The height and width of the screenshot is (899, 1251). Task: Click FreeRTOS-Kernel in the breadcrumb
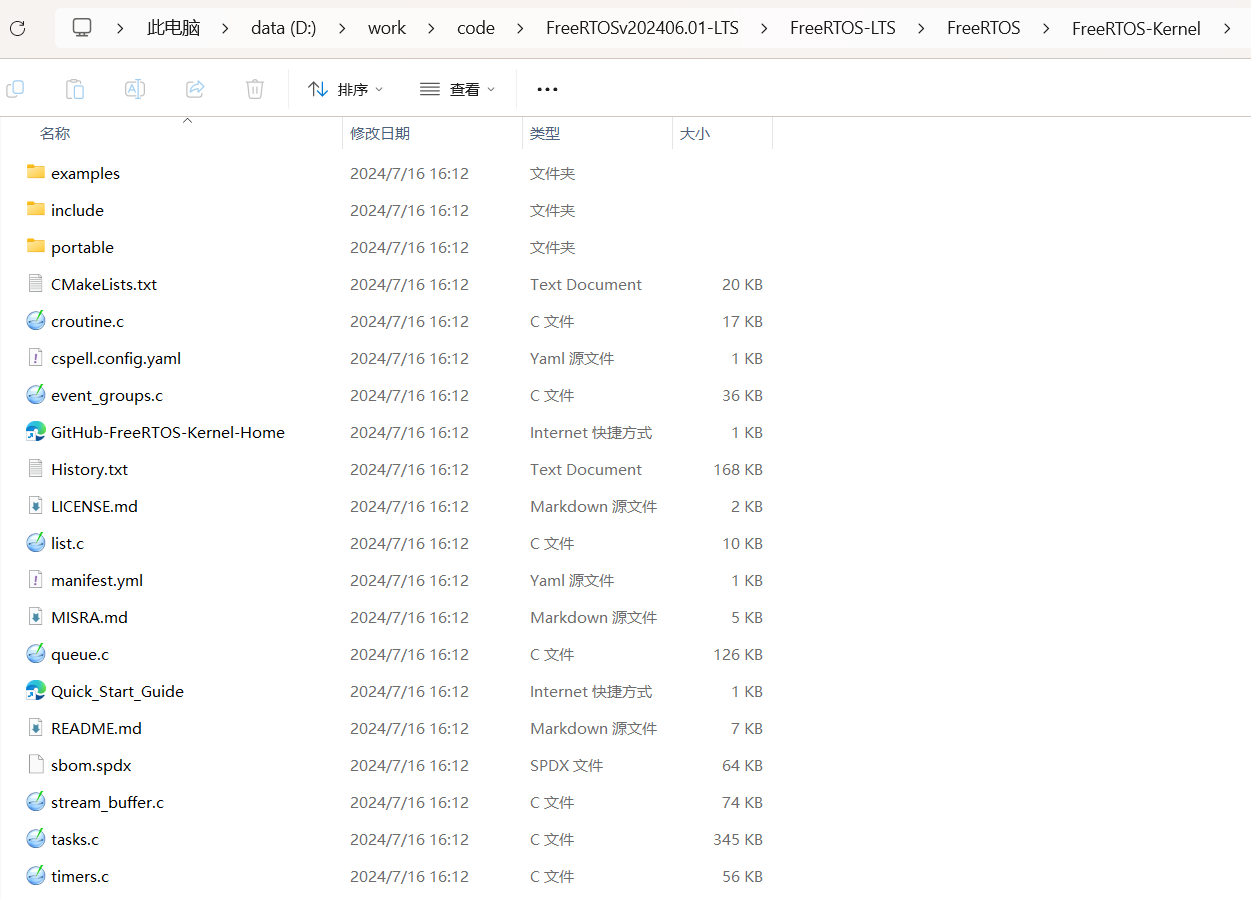click(1136, 28)
